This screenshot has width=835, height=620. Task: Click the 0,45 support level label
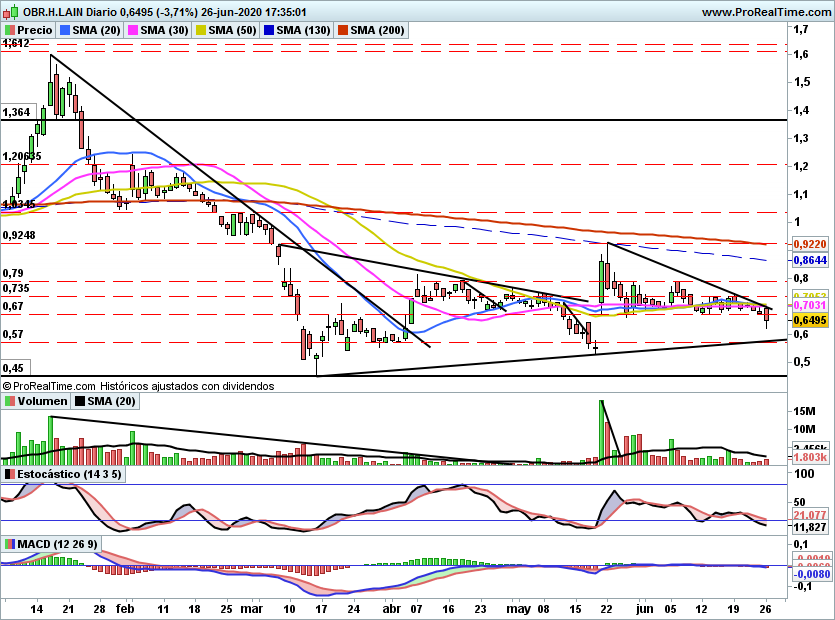click(x=15, y=368)
